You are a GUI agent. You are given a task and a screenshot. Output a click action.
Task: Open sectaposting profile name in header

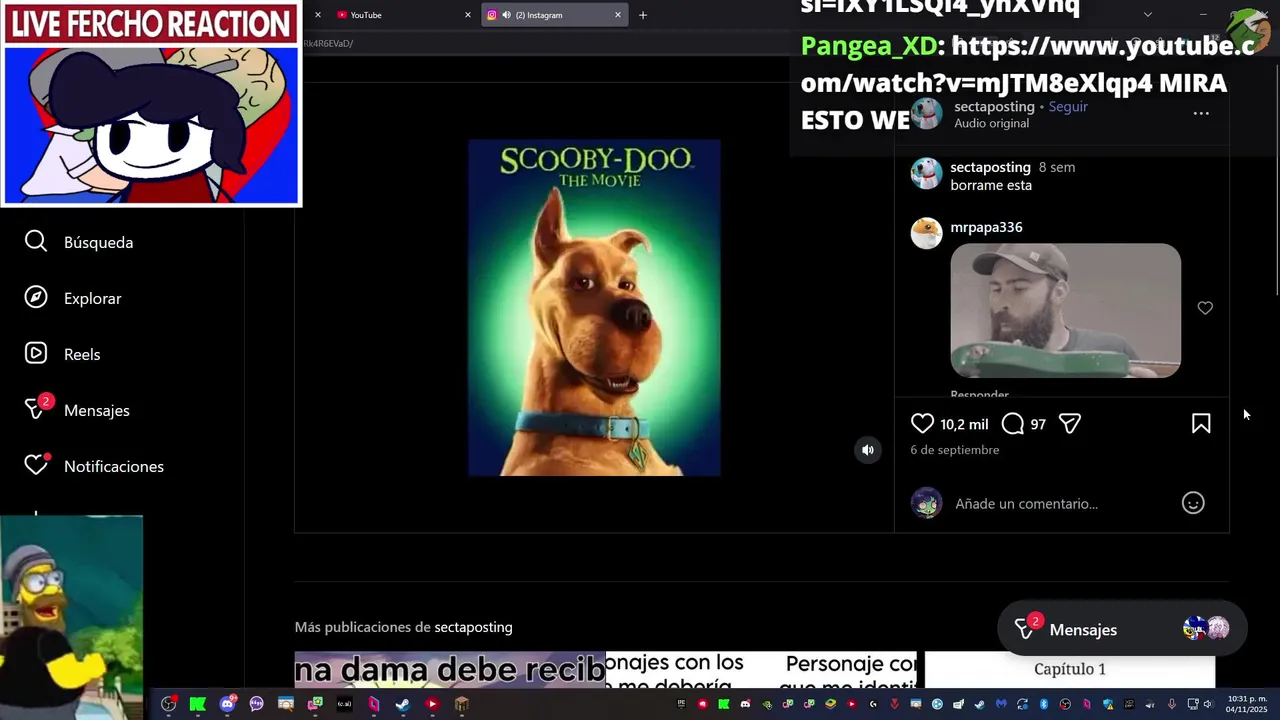[994, 106]
